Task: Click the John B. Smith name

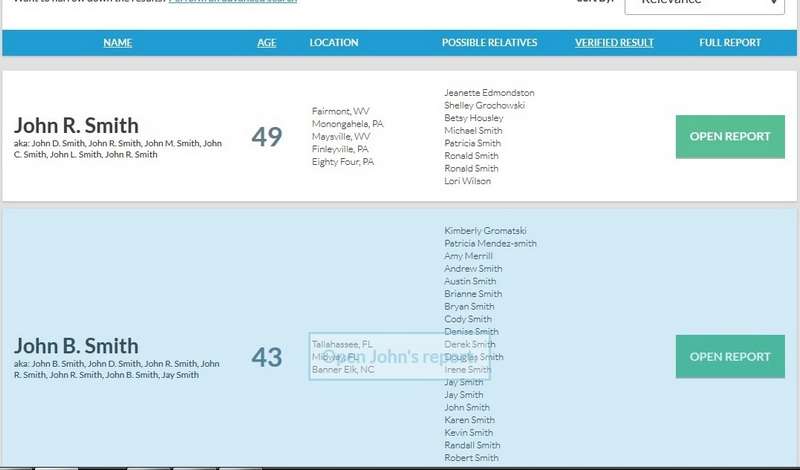Action: pos(76,346)
